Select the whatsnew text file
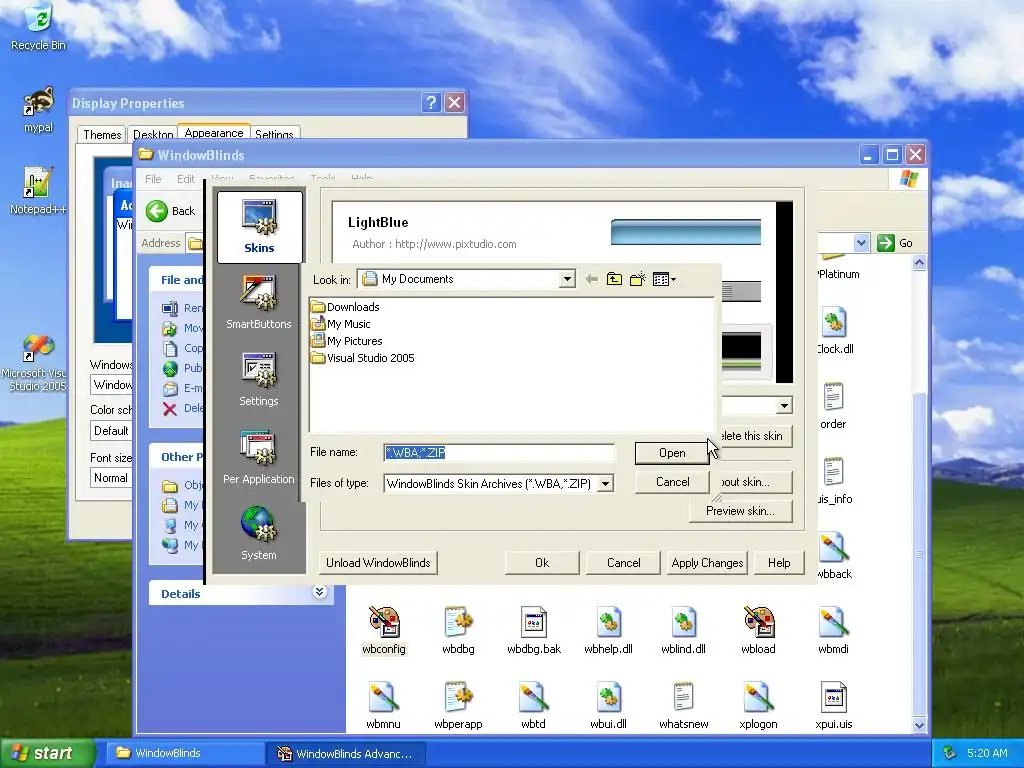This screenshot has height=768, width=1024. (684, 705)
